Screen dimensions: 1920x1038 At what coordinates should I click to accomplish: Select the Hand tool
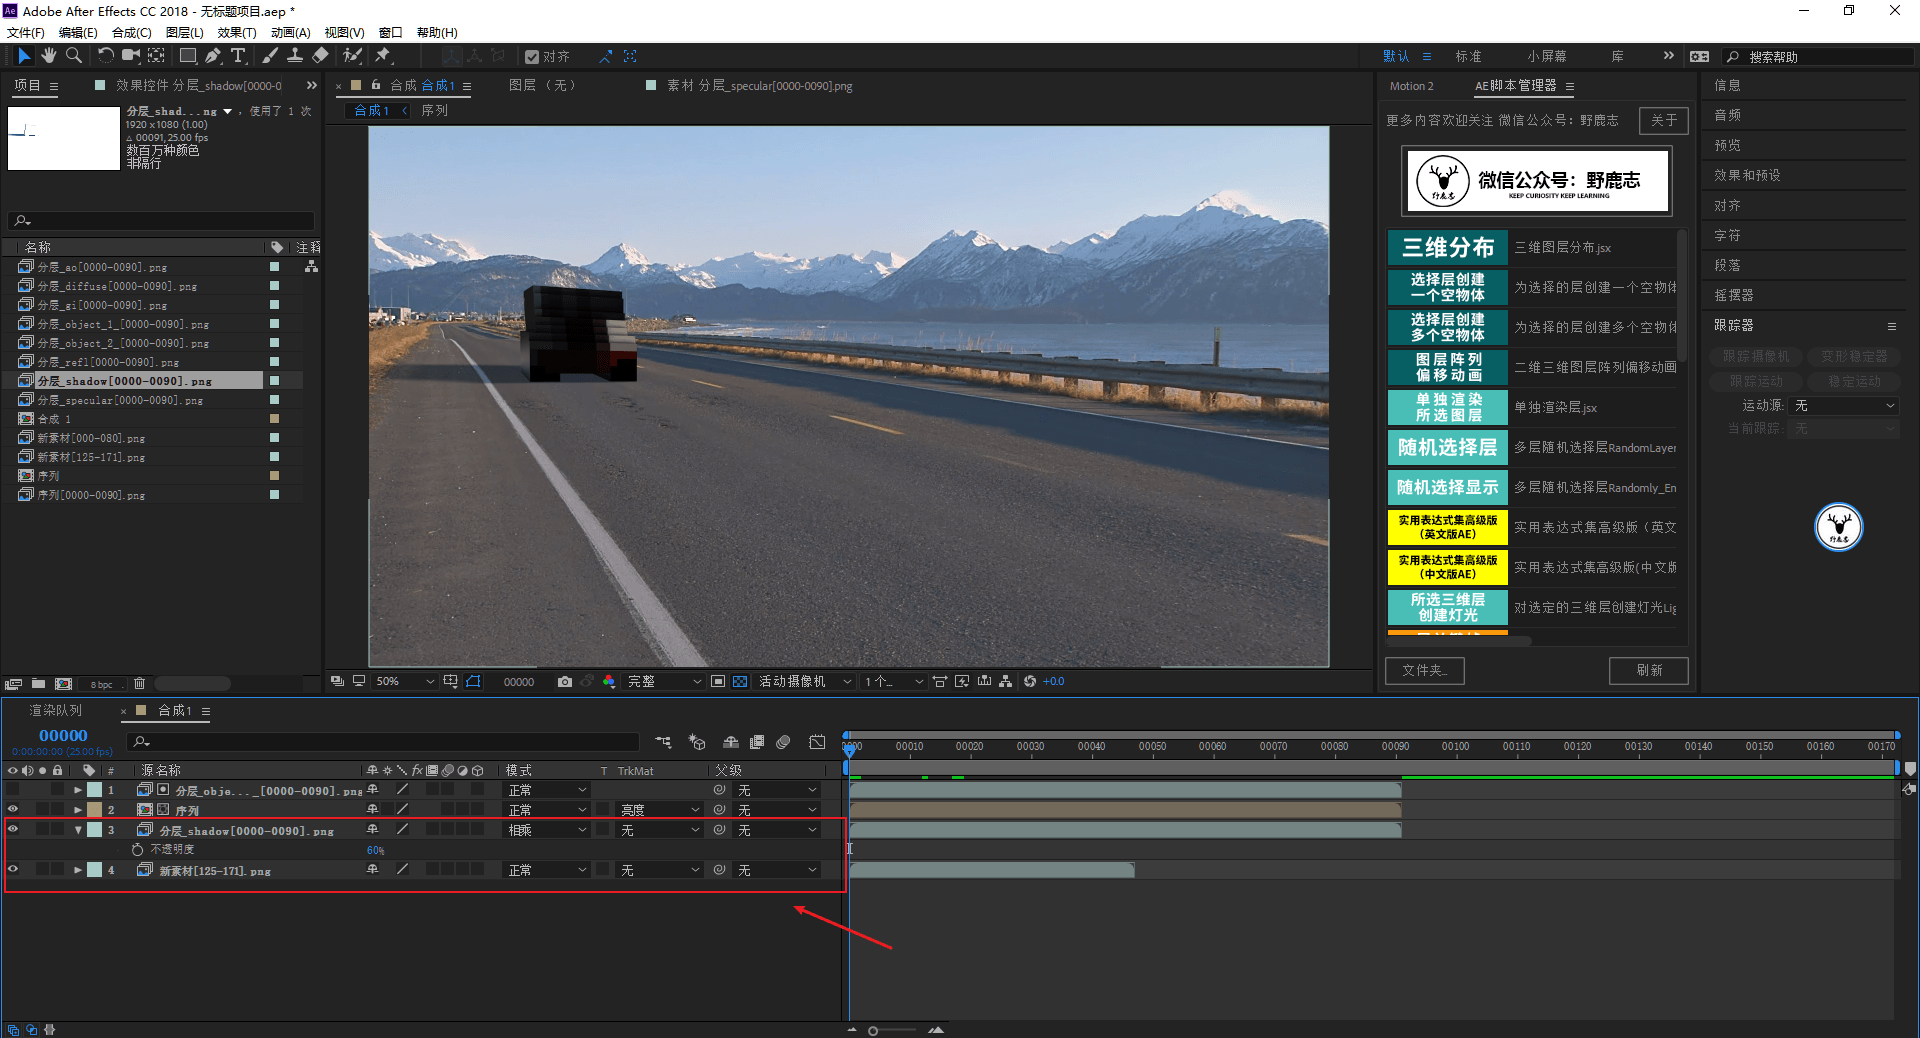click(48, 56)
